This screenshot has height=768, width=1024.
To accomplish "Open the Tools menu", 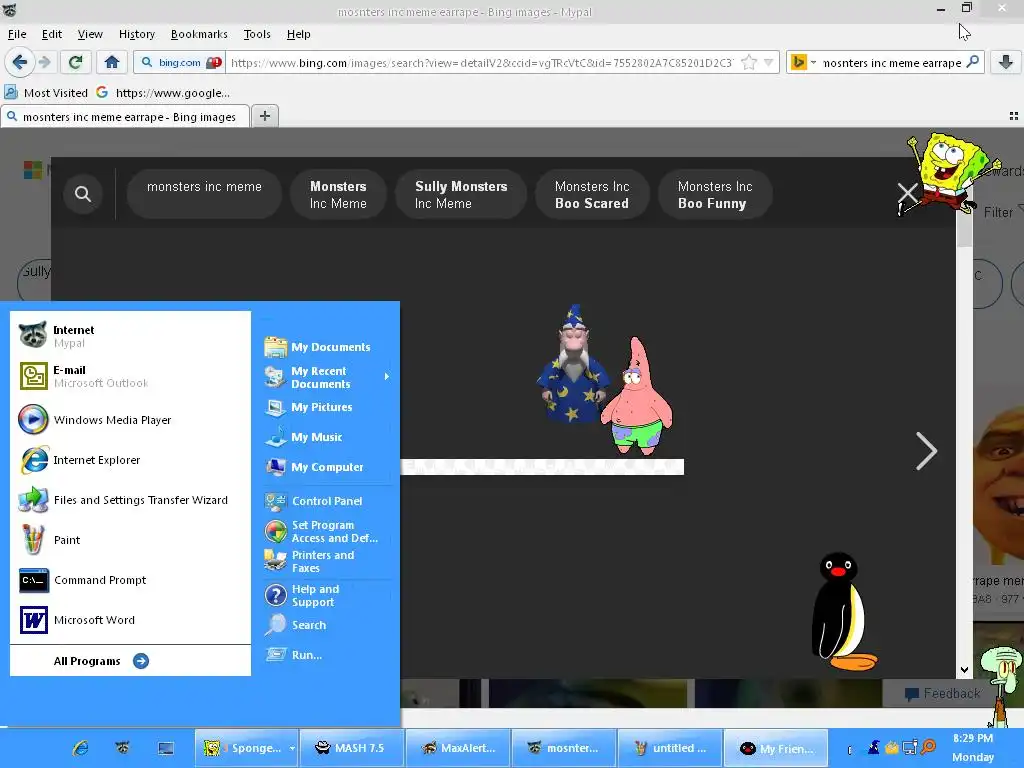I will (x=257, y=34).
